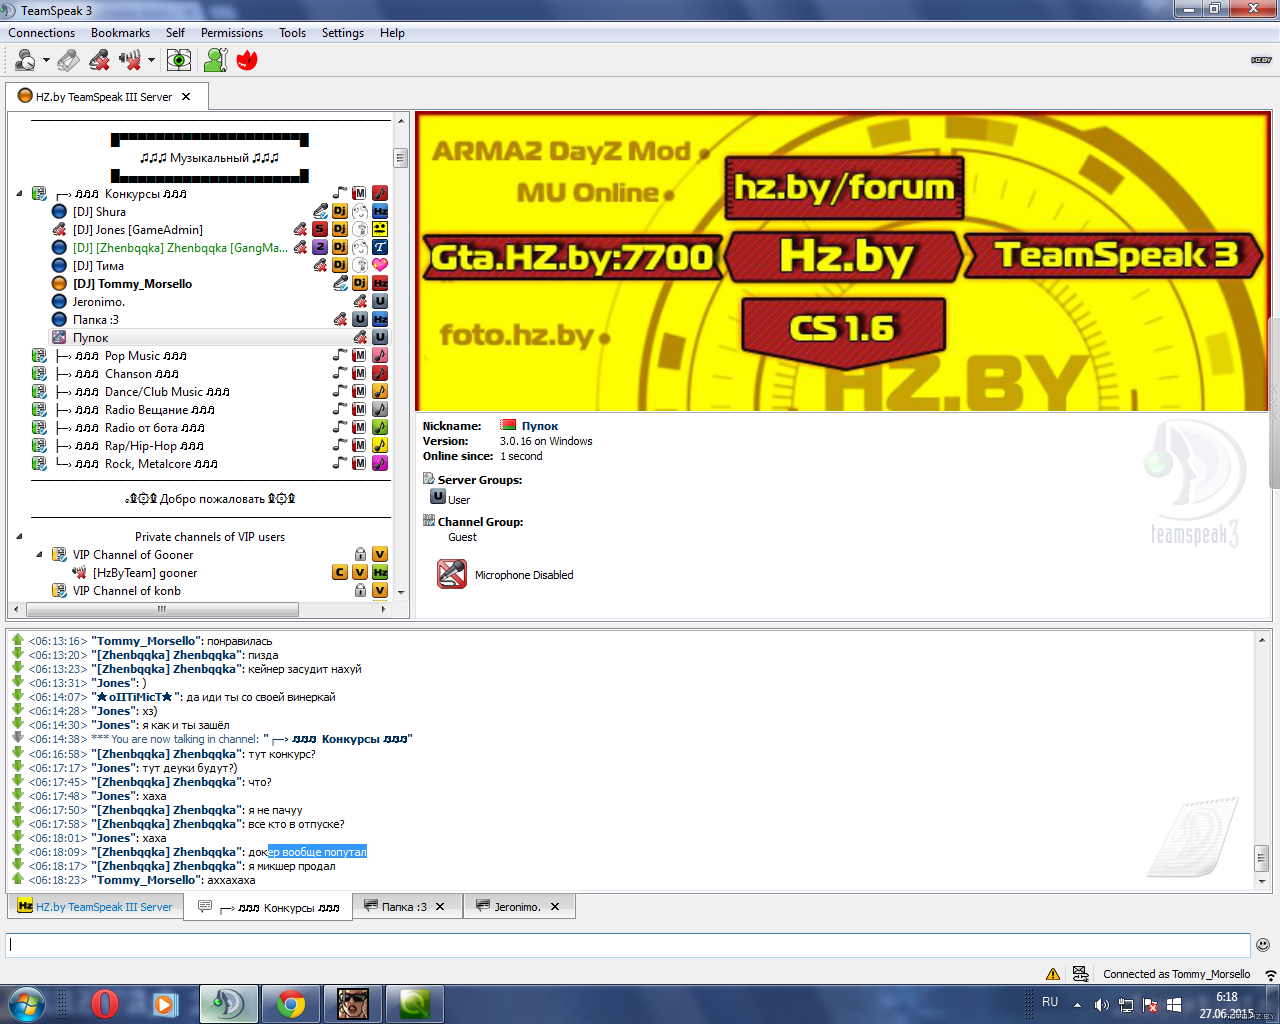
Task: Select user Папка :3 in the channel tree
Action: tap(95, 320)
